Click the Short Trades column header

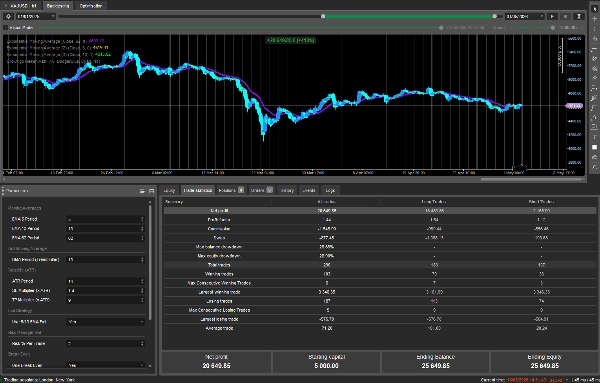pyautogui.click(x=541, y=202)
